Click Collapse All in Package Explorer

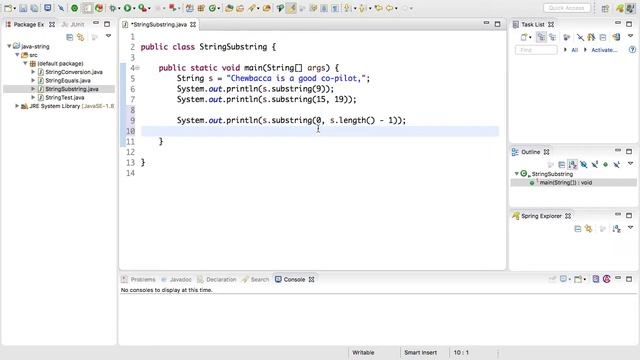pyautogui.click(x=69, y=38)
